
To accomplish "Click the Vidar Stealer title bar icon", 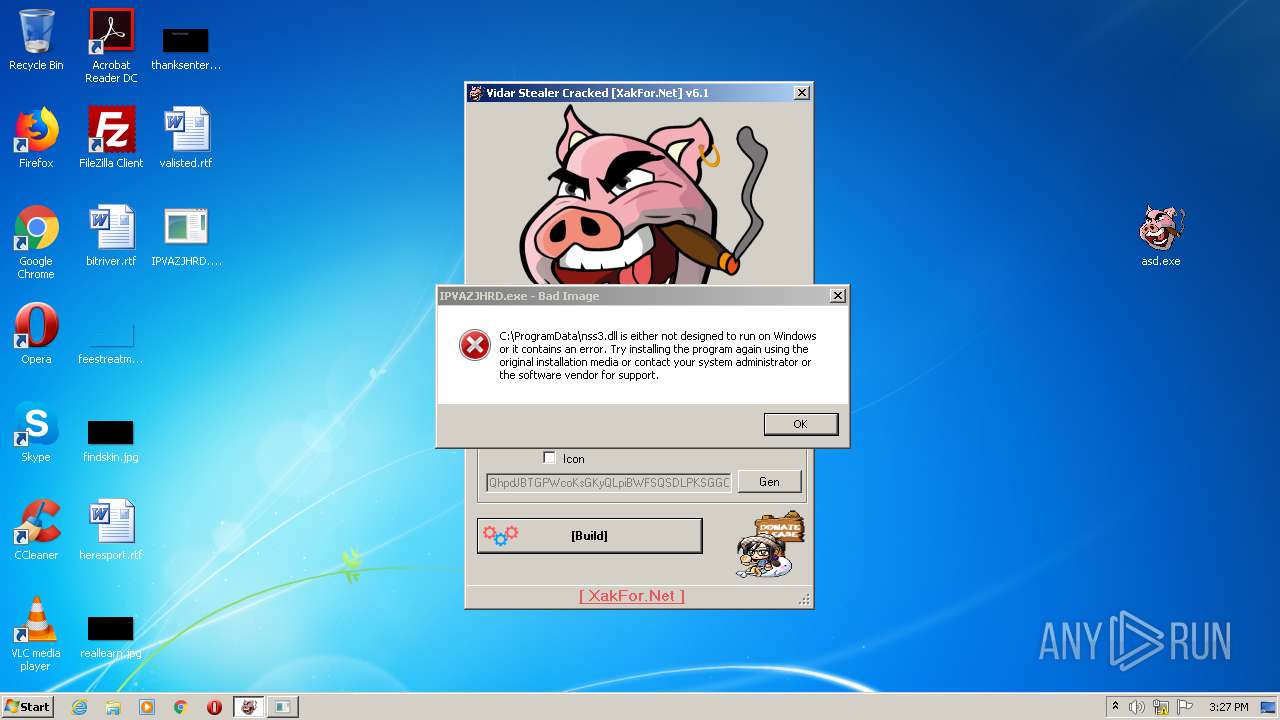I will [x=476, y=93].
